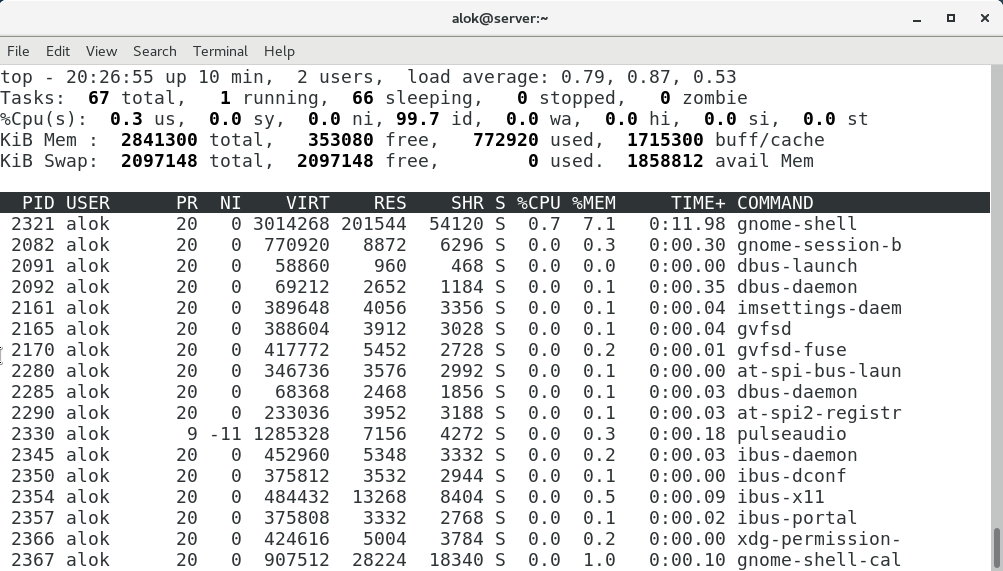Click the 66 sleeping tasks value

(363, 98)
